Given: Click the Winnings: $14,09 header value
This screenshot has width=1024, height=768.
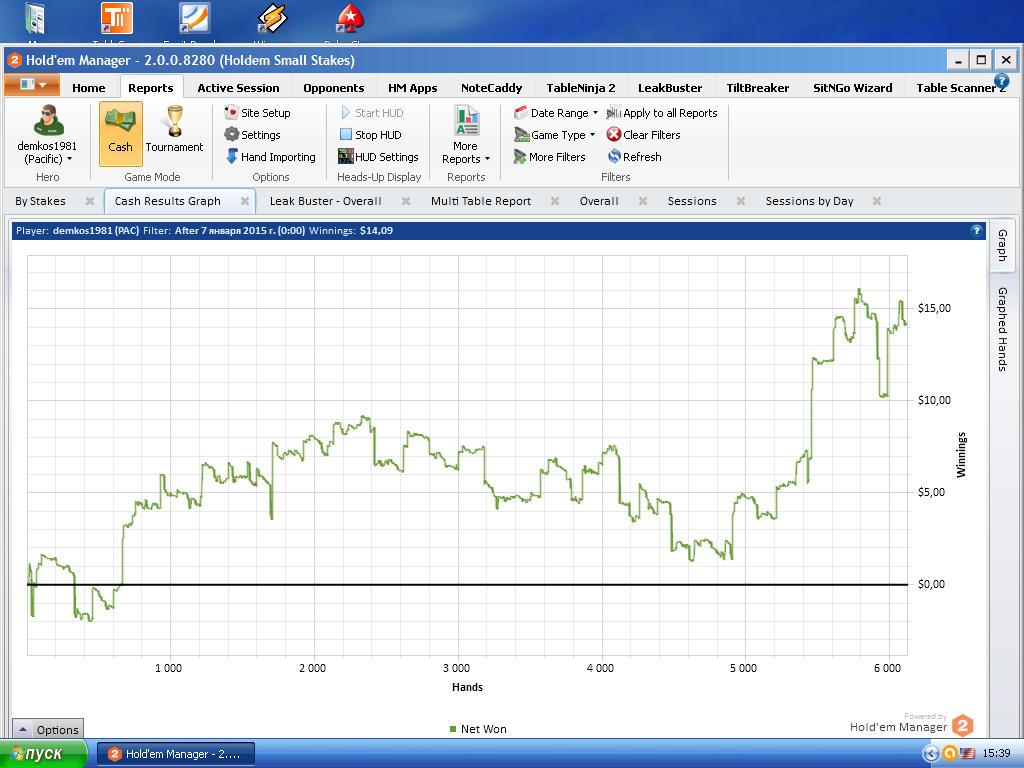Looking at the screenshot, I should click(x=351, y=231).
